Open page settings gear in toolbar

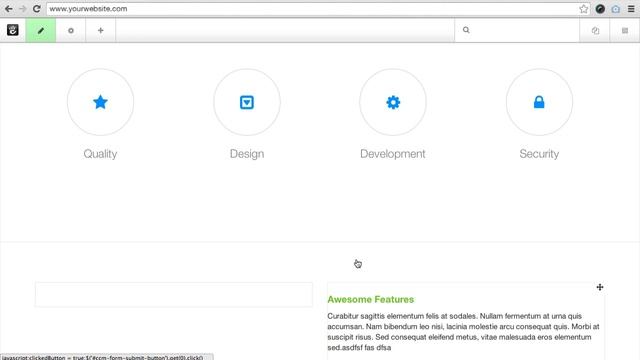71,30
